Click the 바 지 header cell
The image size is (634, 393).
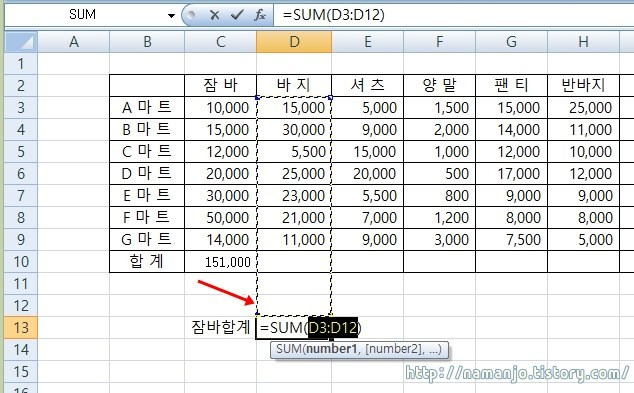coord(294,85)
